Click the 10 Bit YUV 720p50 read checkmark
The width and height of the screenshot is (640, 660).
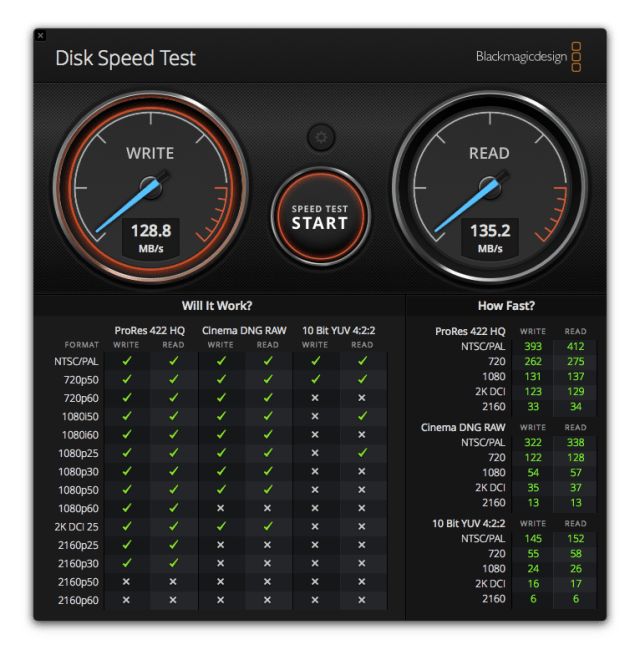pyautogui.click(x=362, y=379)
